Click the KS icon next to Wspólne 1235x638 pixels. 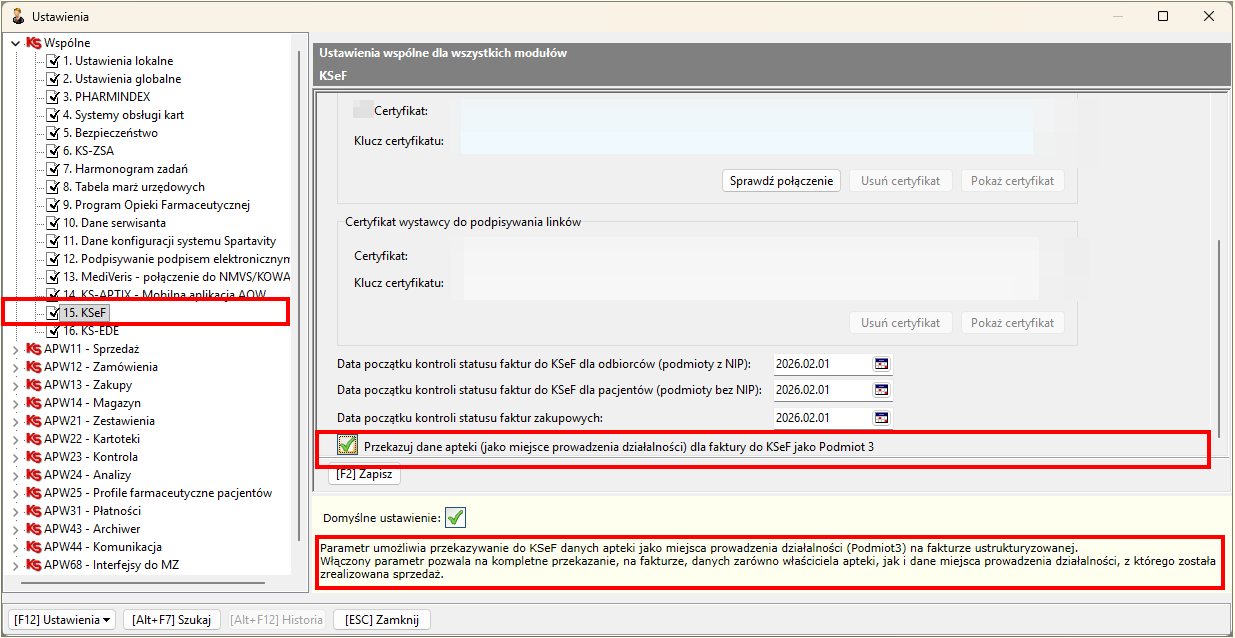click(x=34, y=43)
